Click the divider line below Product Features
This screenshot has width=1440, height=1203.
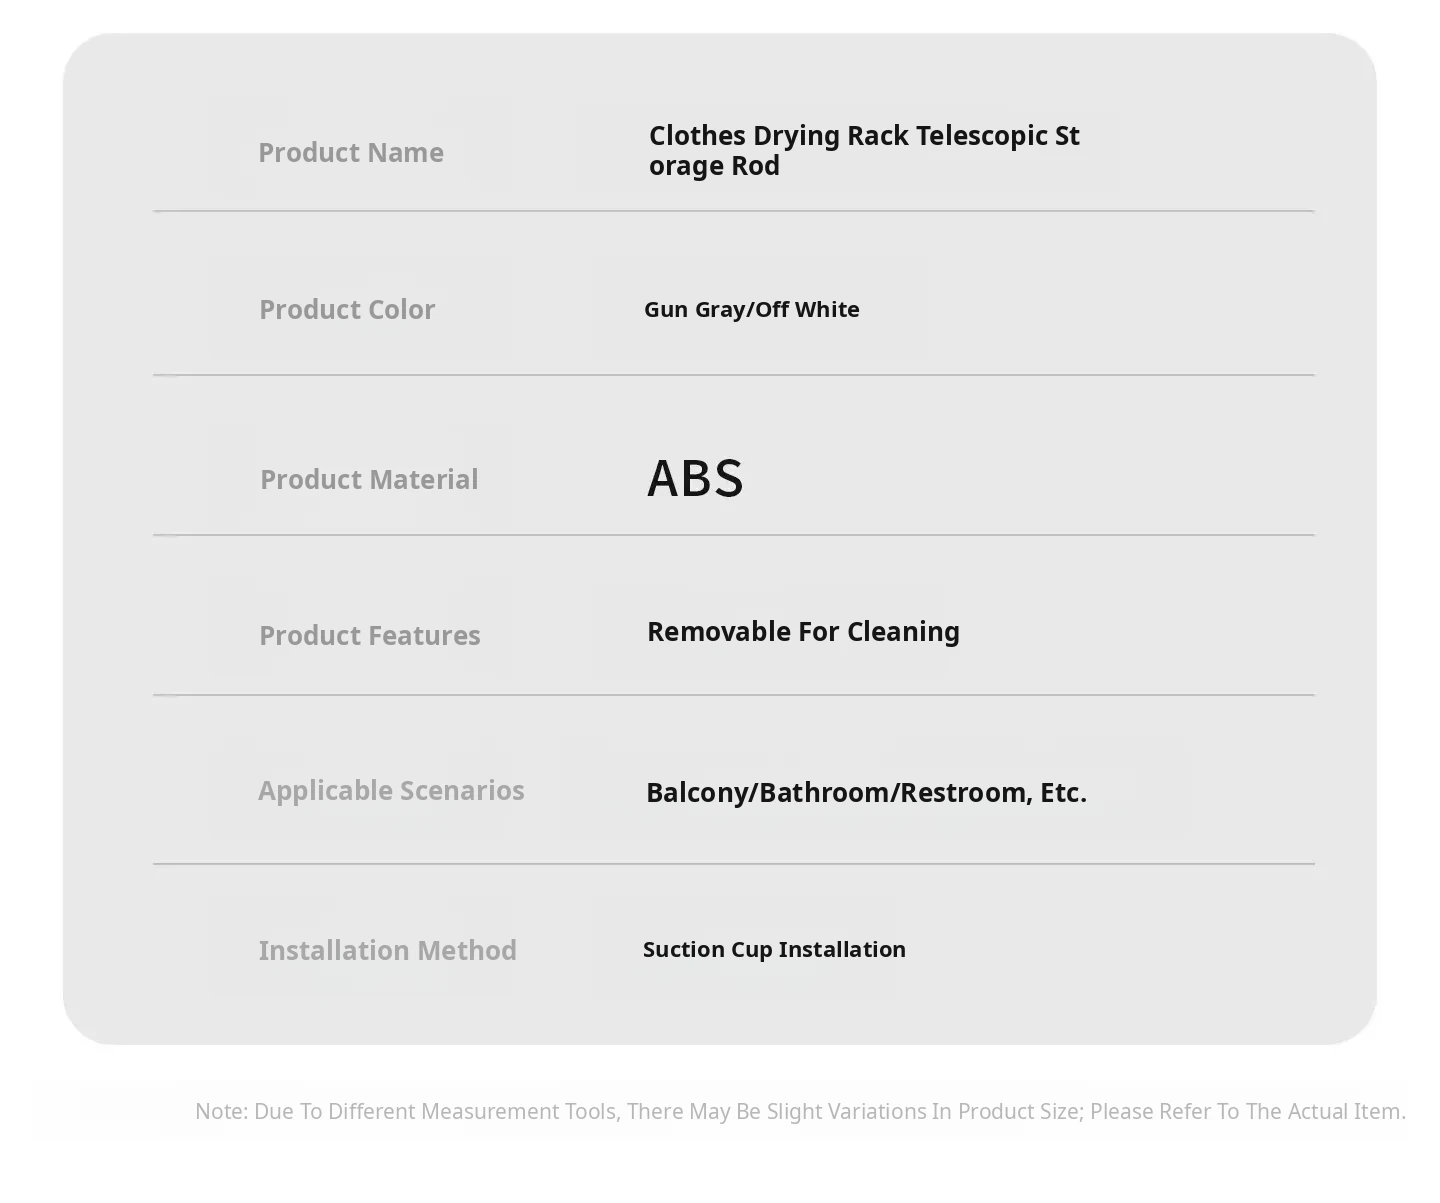[733, 695]
